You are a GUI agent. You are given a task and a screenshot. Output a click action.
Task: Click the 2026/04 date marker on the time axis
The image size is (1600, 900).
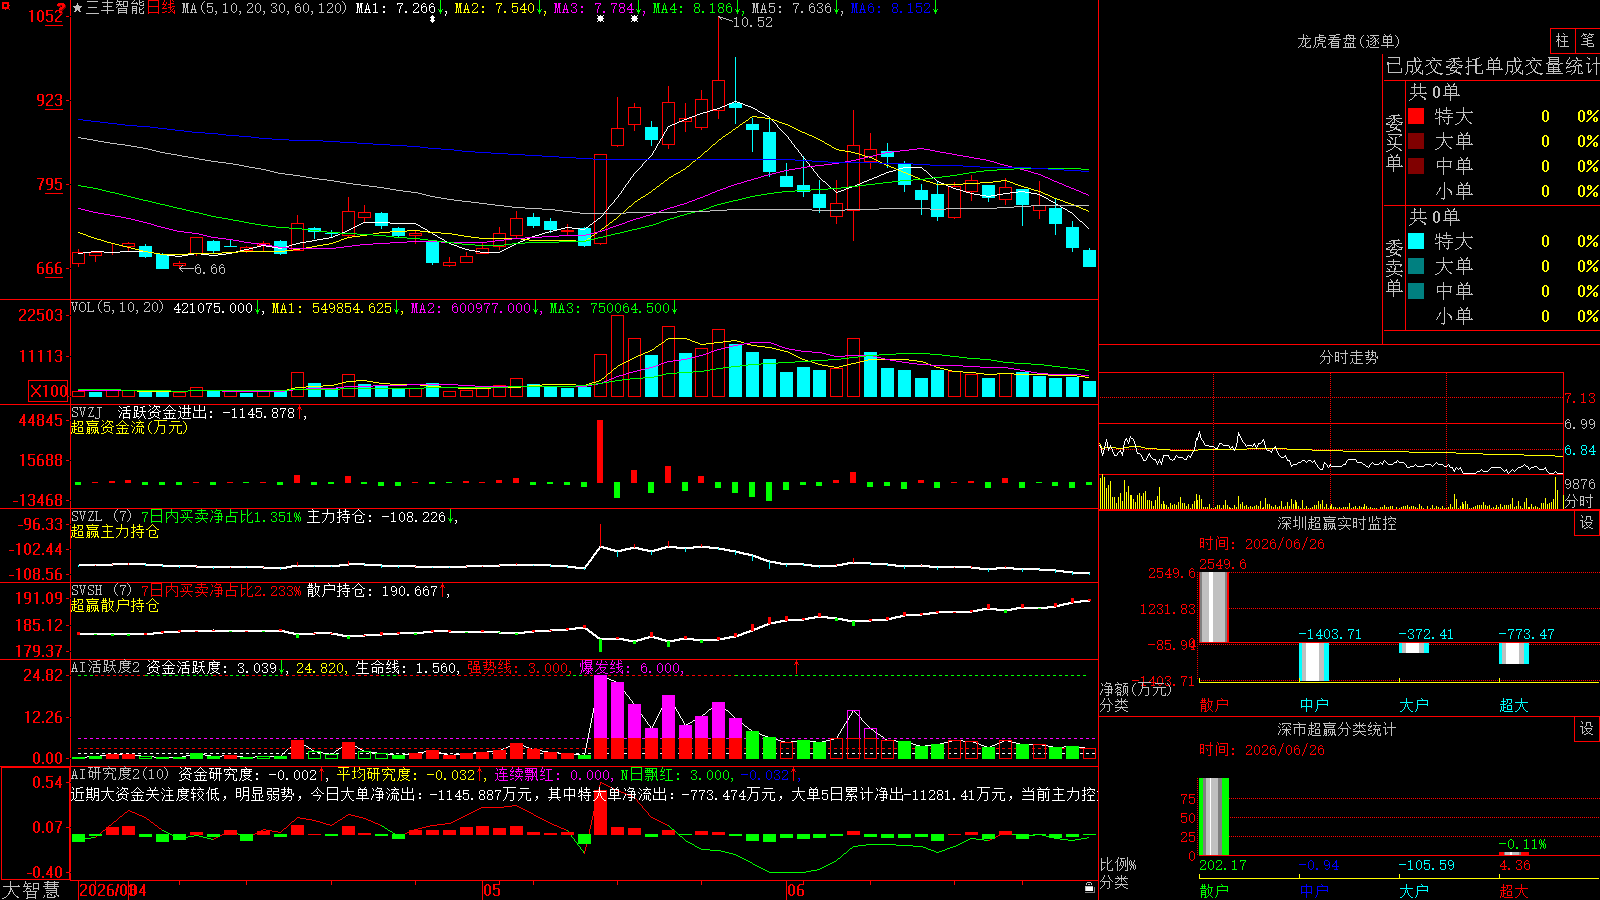point(112,890)
